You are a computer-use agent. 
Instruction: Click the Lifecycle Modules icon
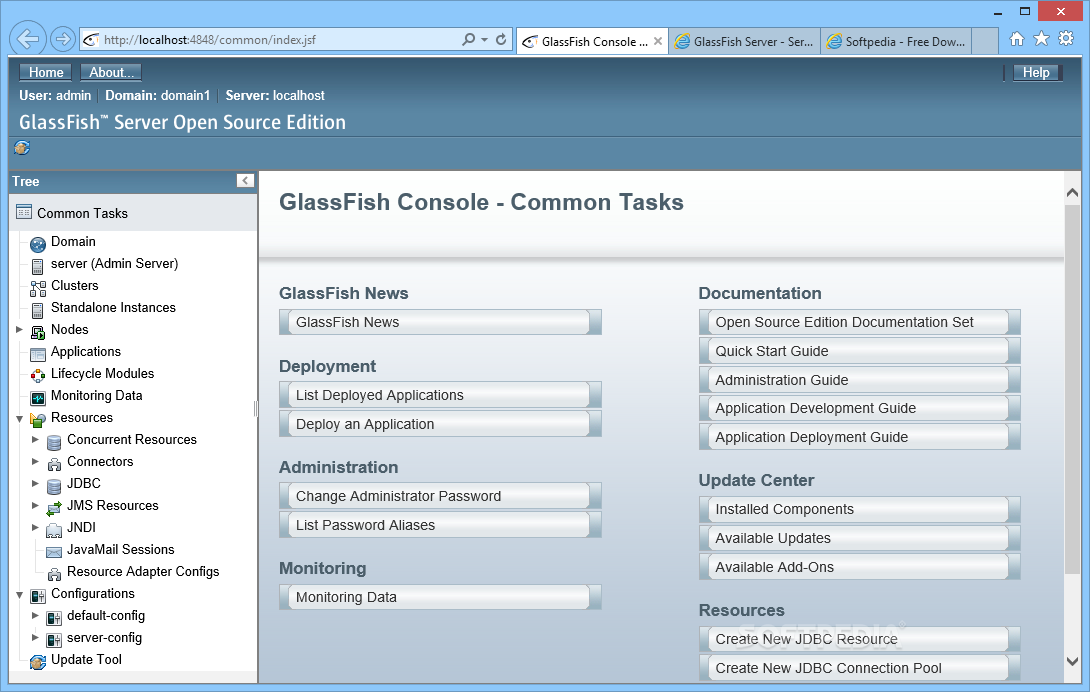(38, 376)
